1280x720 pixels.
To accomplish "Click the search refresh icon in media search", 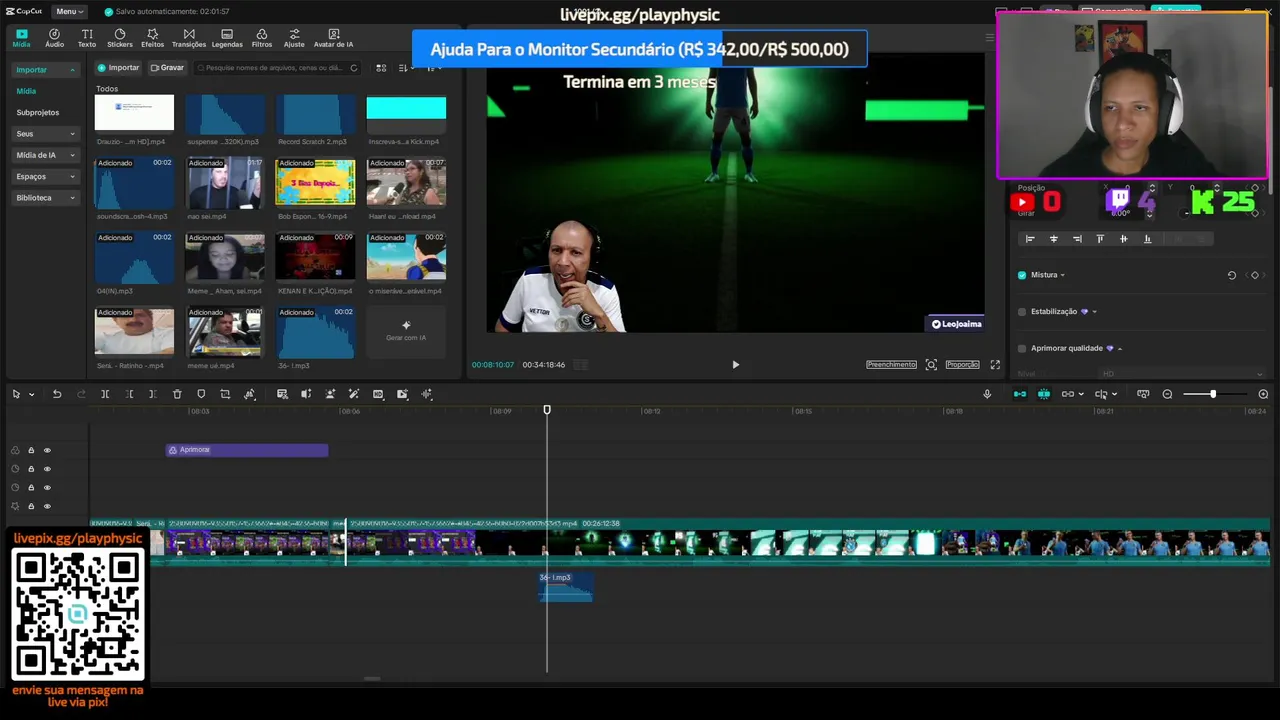I will 353,68.
